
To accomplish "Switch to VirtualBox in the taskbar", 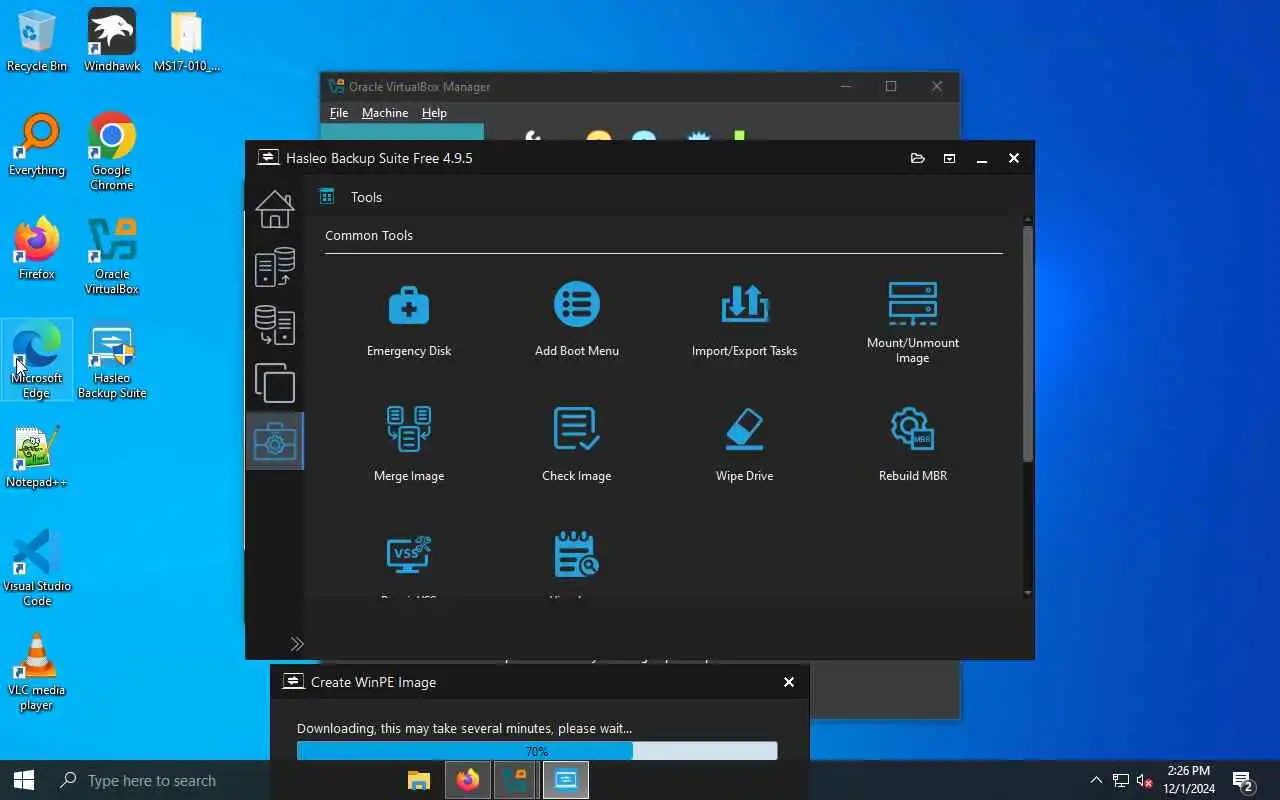I will pos(516,780).
